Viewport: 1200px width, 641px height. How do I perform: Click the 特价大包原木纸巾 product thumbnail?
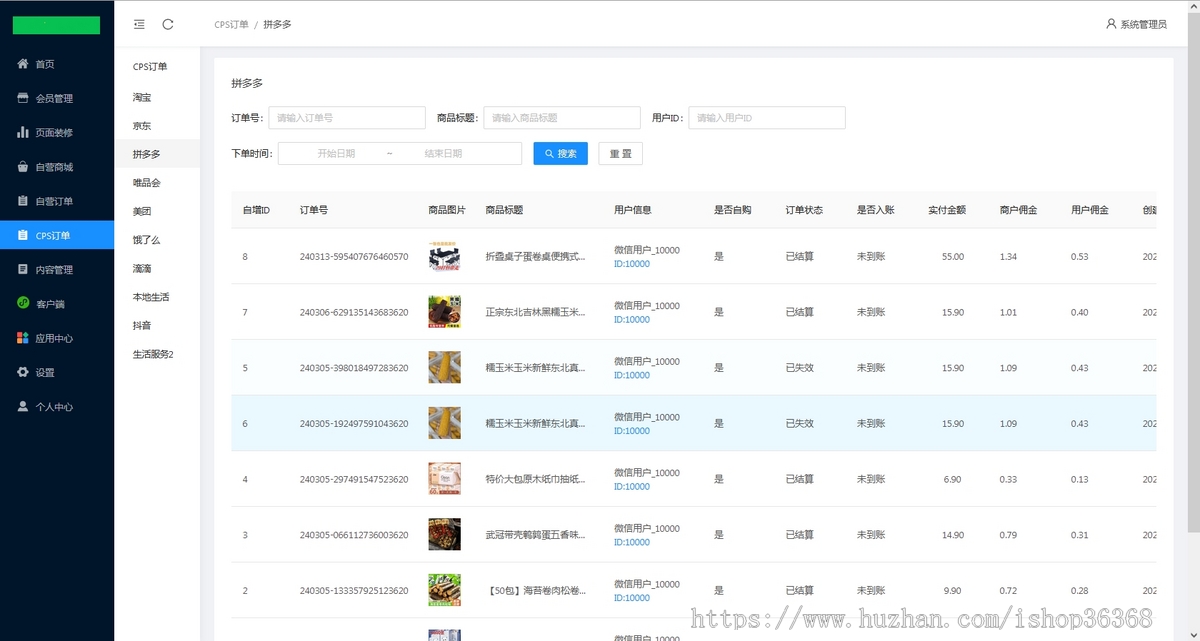(444, 479)
